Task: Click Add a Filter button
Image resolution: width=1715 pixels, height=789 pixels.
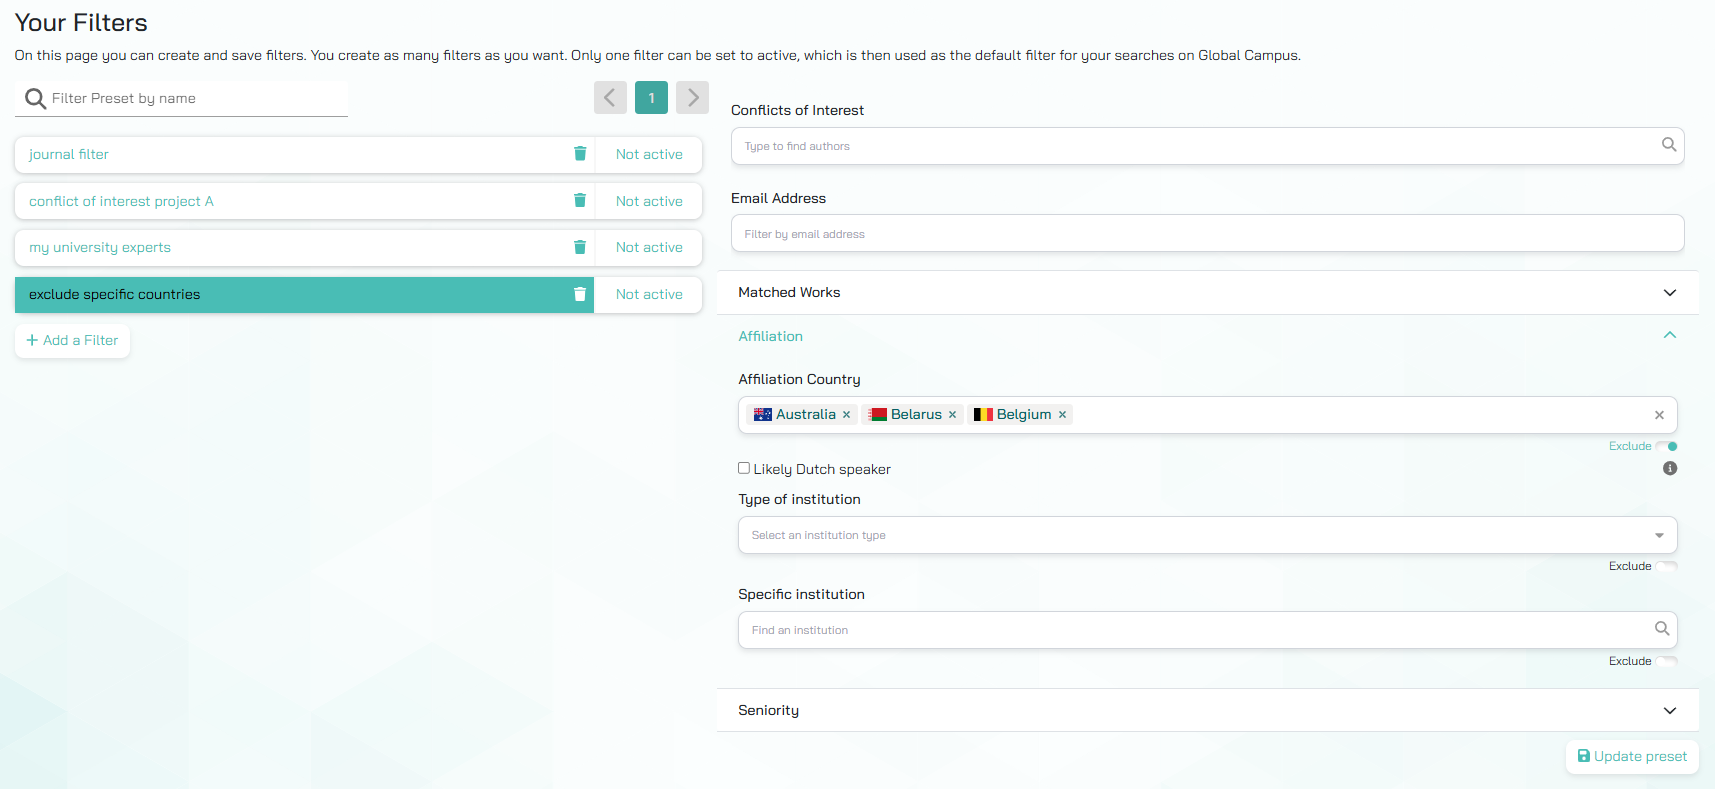Action: point(72,341)
